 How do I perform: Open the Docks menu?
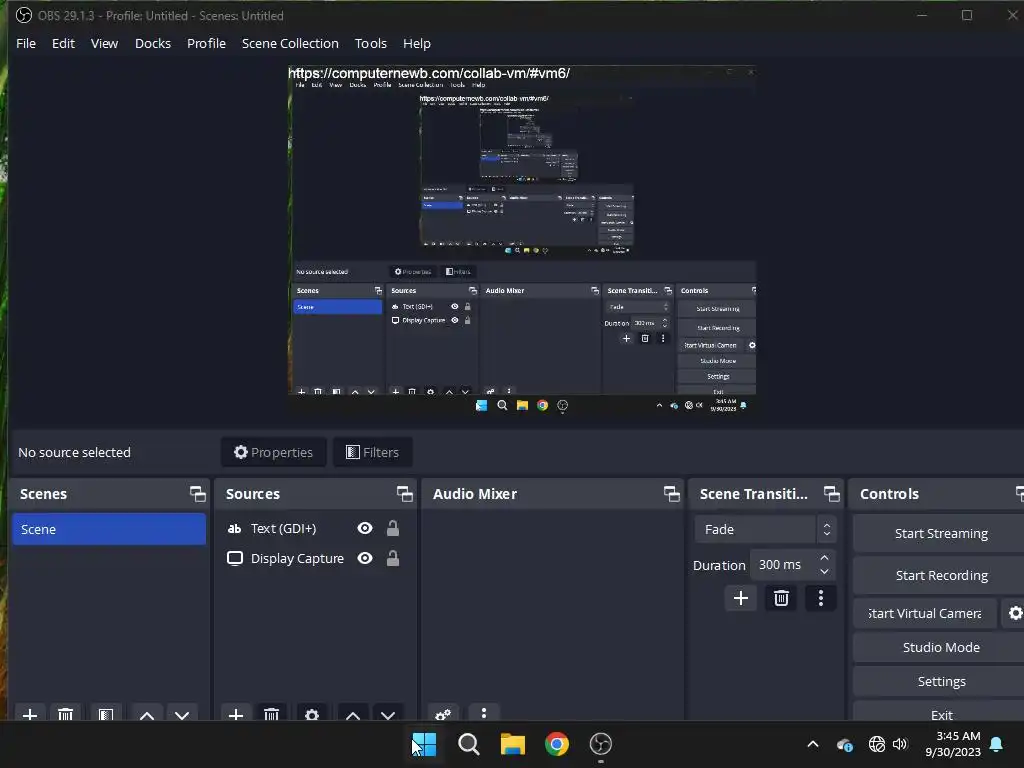pos(153,43)
